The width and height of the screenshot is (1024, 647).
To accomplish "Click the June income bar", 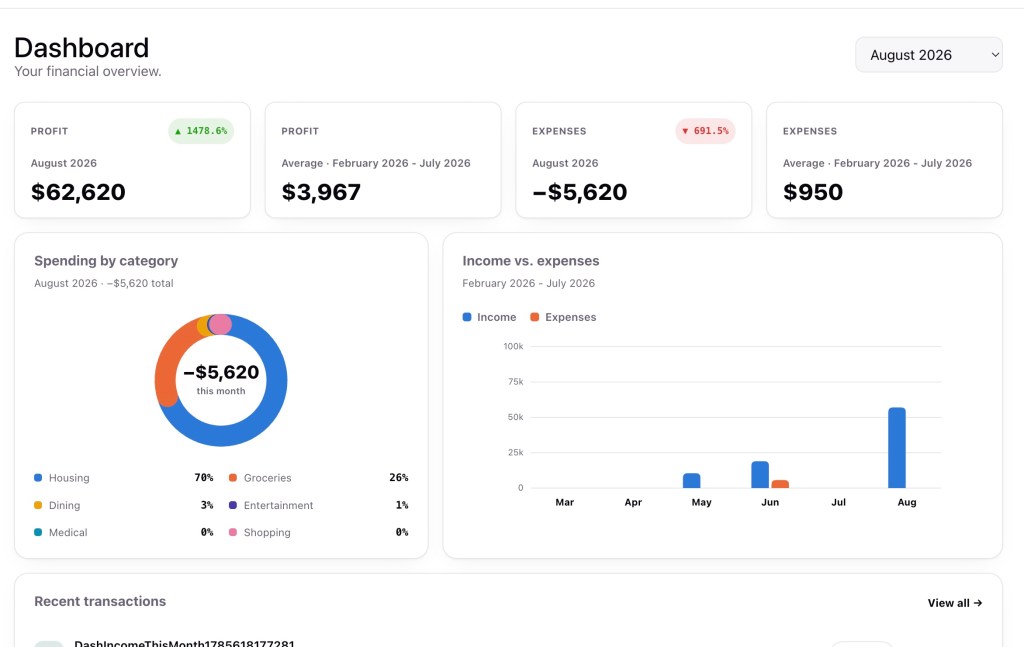I will click(x=760, y=475).
